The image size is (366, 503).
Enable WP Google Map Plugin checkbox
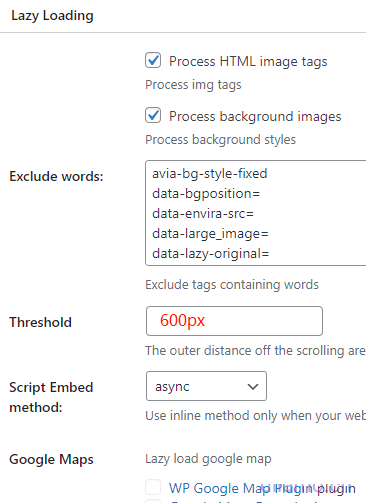(153, 487)
